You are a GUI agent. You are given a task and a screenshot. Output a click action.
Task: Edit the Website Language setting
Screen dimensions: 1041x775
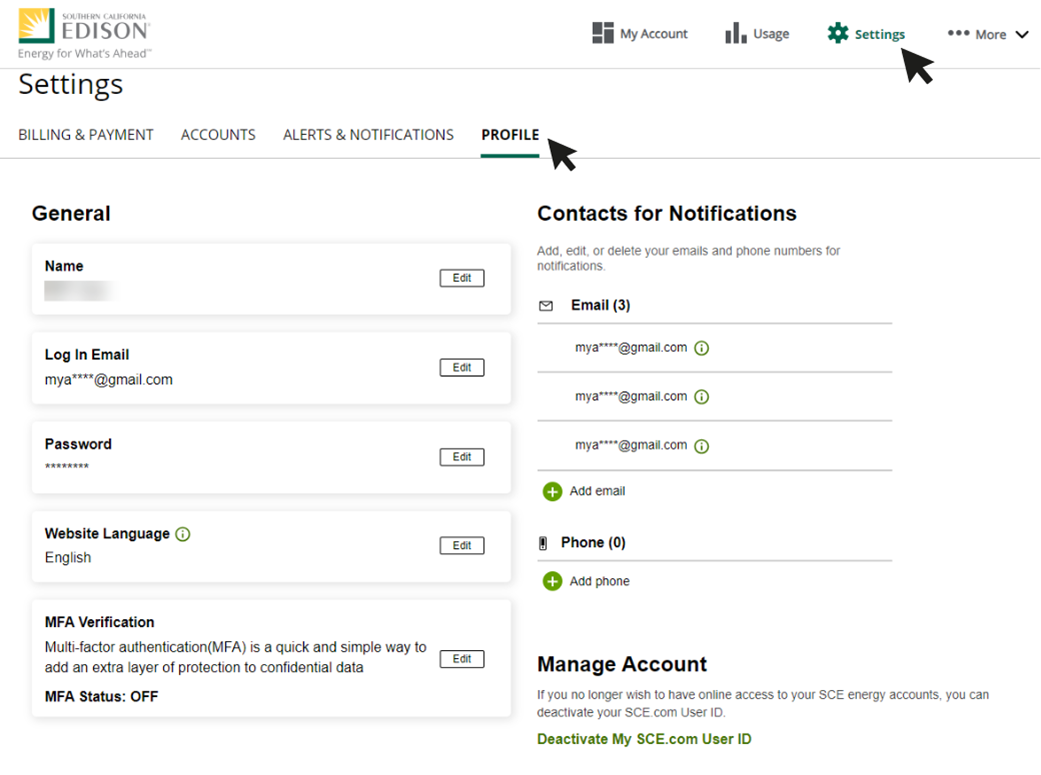tap(461, 545)
